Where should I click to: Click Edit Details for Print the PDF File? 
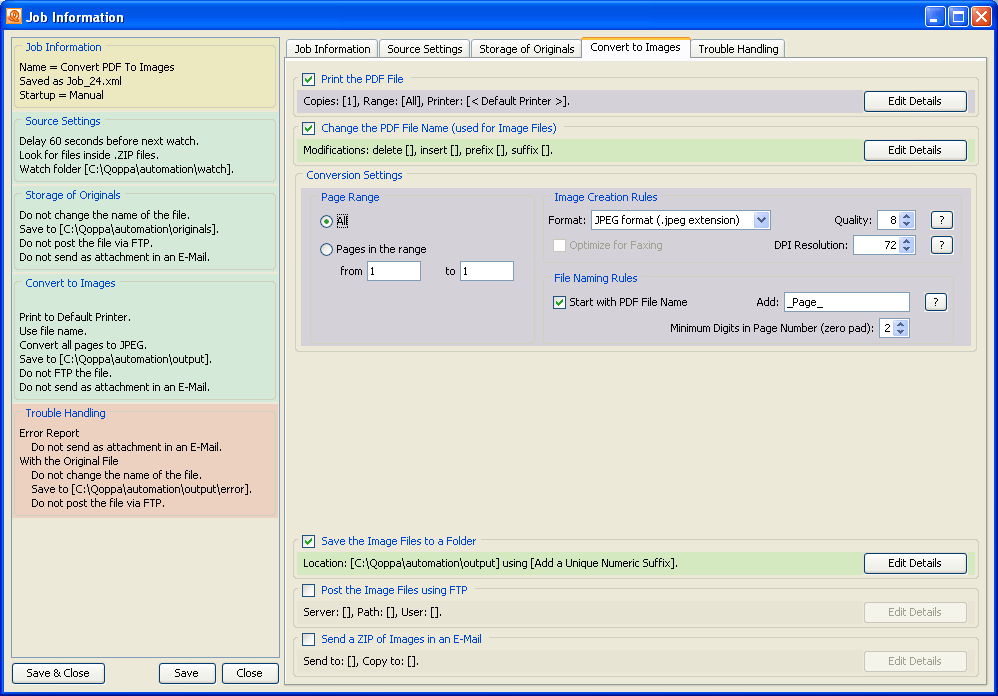pos(915,101)
